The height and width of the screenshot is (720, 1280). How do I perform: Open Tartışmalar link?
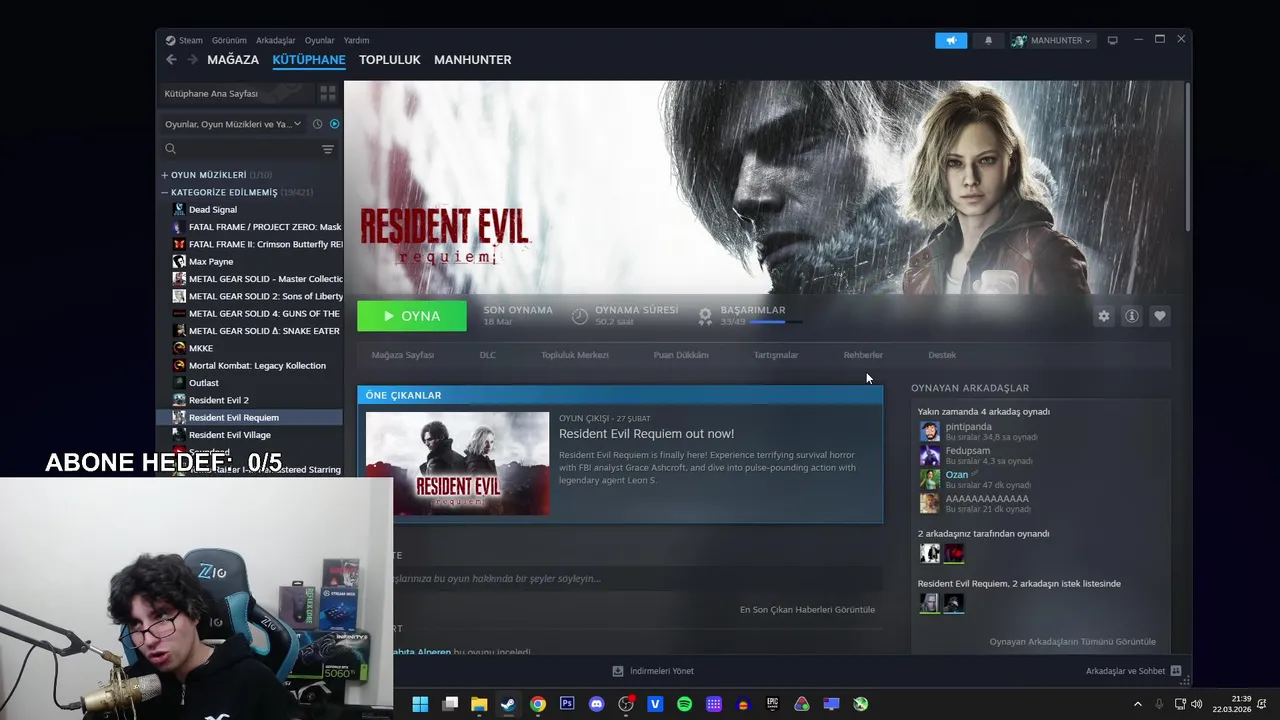(776, 355)
